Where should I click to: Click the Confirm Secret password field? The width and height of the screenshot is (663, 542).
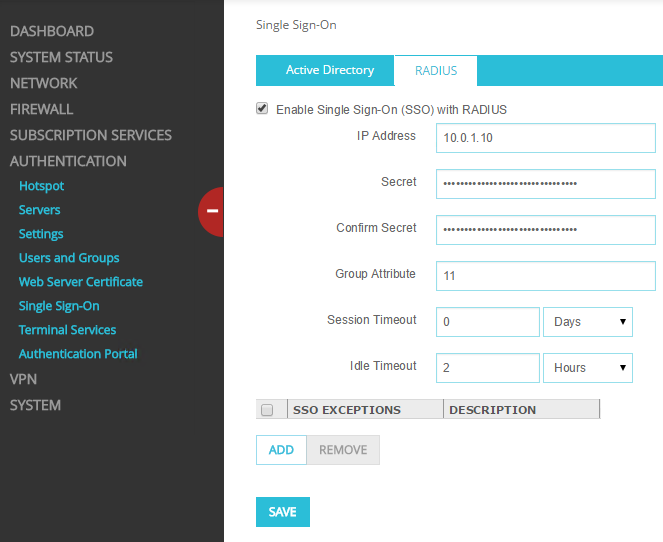(545, 230)
